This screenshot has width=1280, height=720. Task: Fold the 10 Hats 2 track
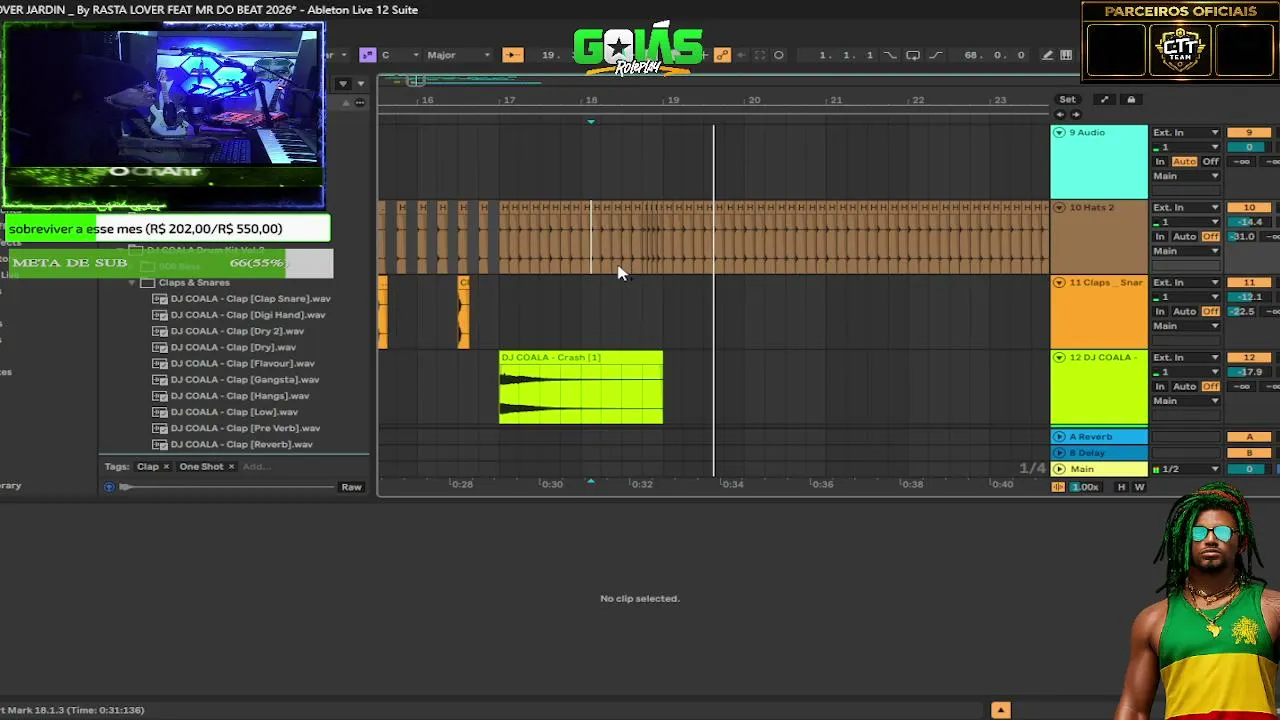click(1060, 207)
